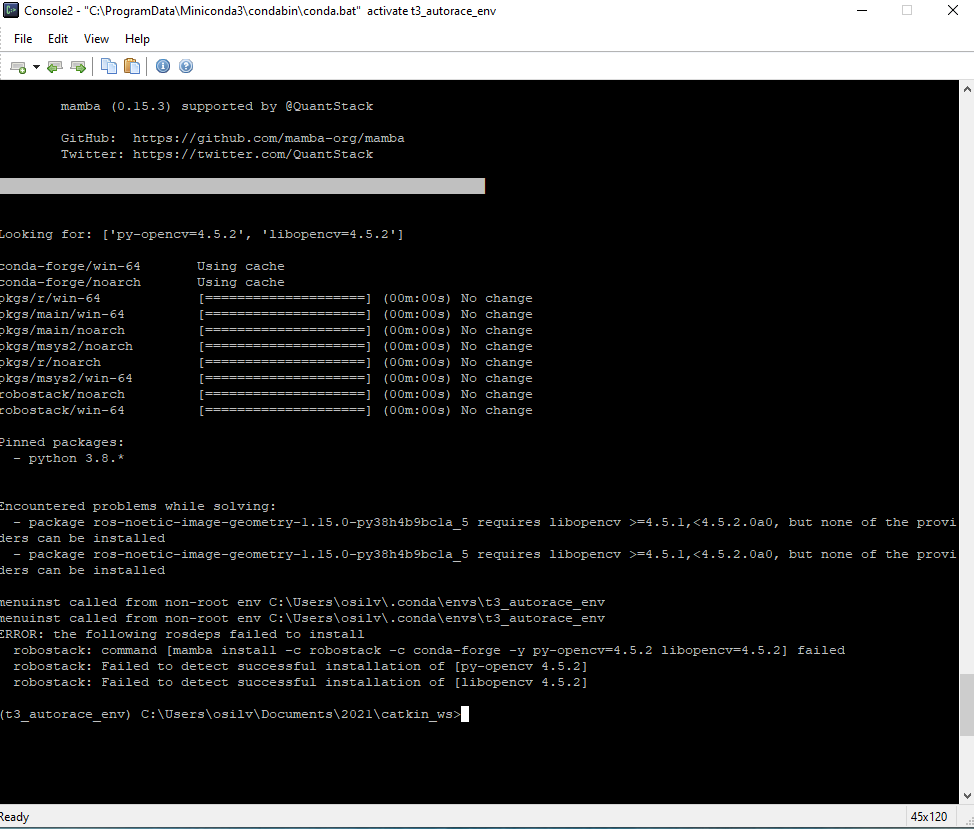The width and height of the screenshot is (974, 829).
Task: Click the pkgs/msys2/noarch channel row
Action: click(x=266, y=347)
